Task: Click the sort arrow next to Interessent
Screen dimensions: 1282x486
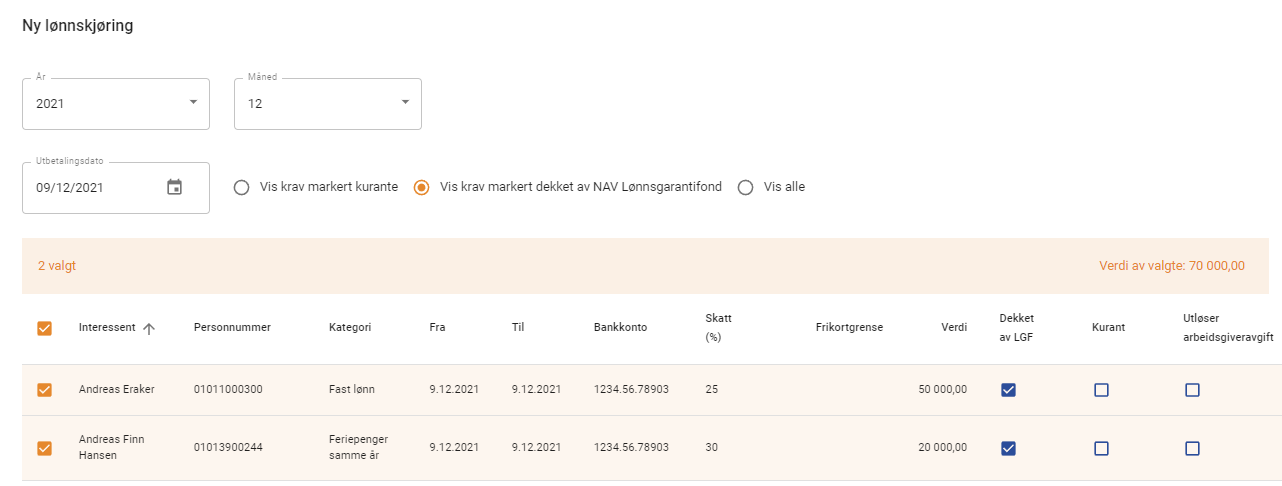Action: (149, 328)
